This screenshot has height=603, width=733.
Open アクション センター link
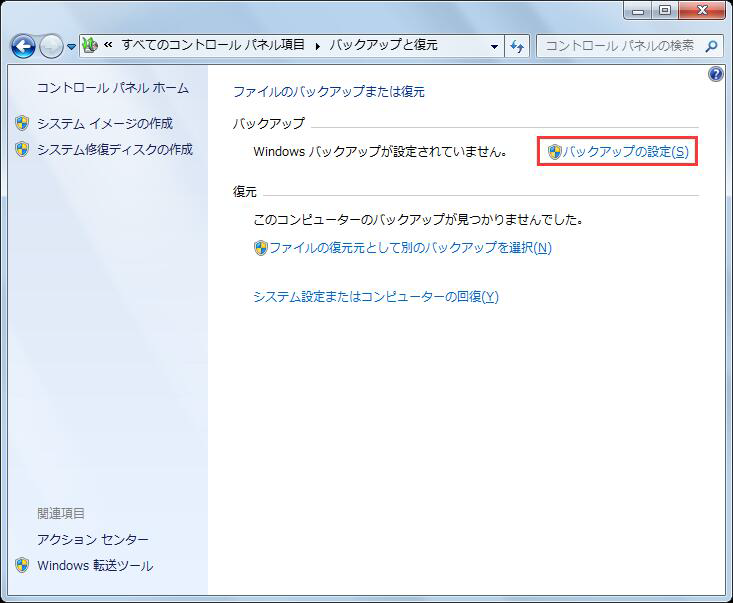point(93,539)
